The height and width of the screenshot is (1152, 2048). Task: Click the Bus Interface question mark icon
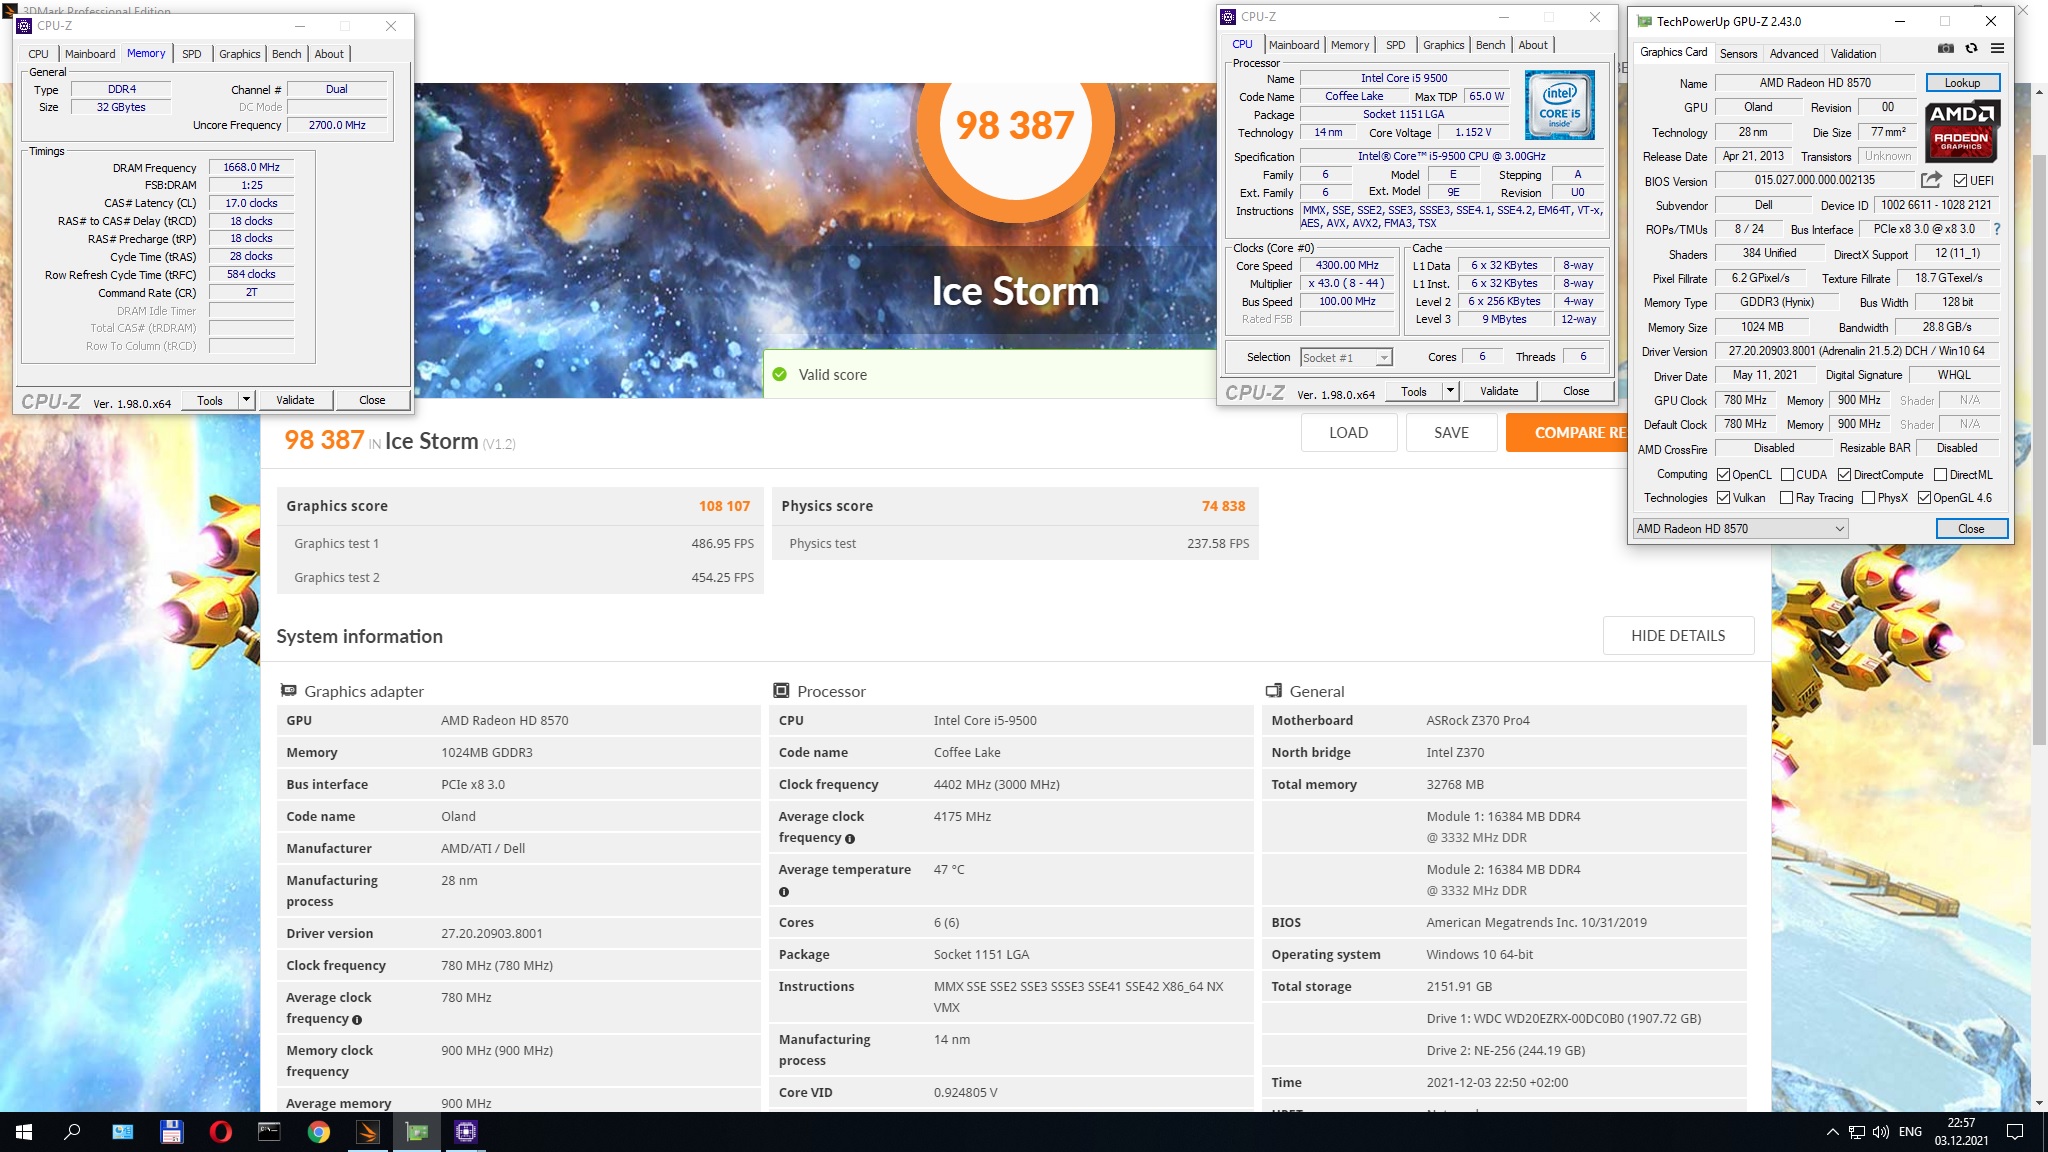(x=1997, y=229)
